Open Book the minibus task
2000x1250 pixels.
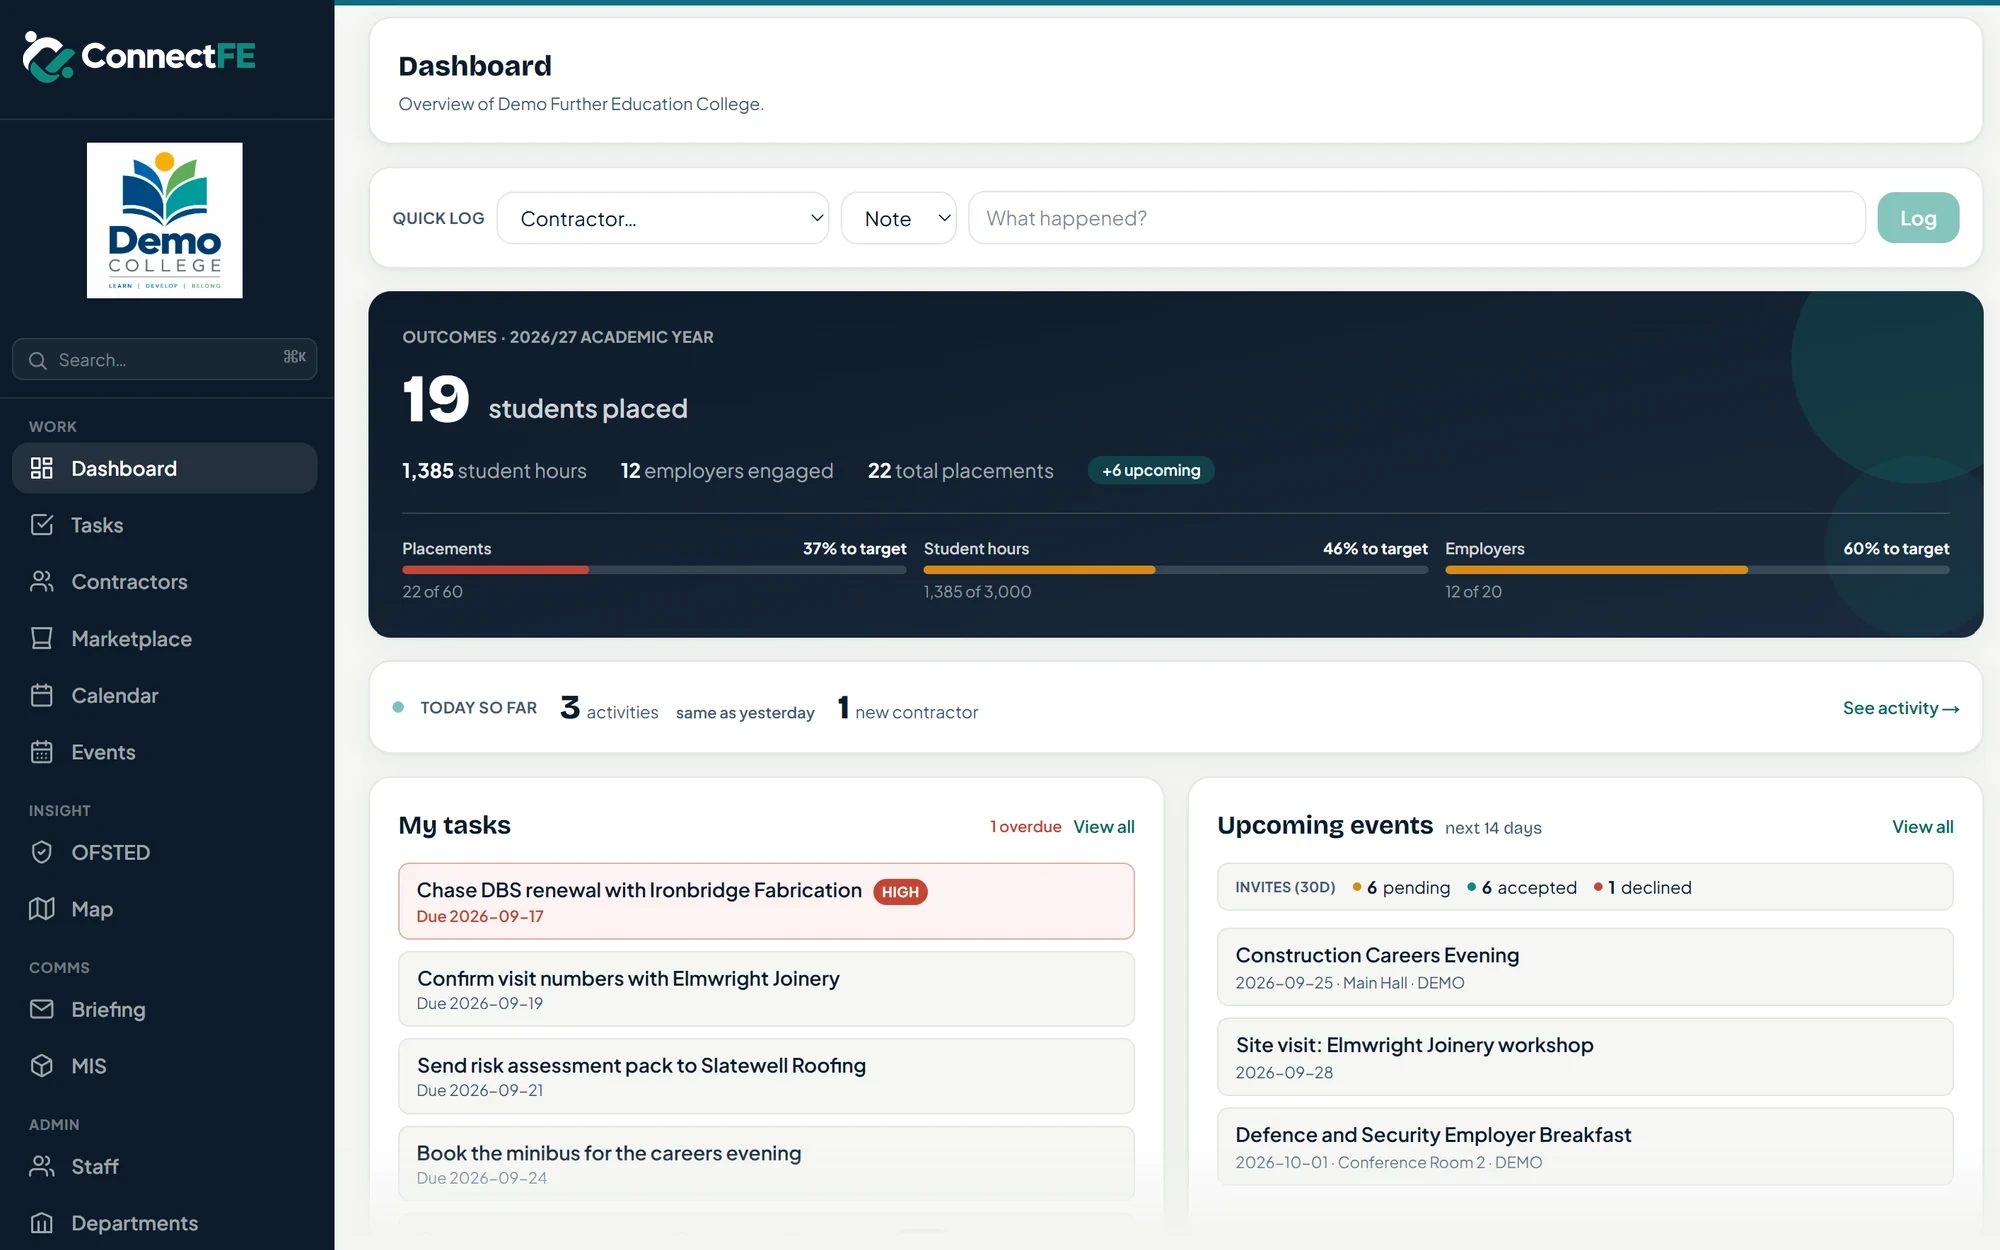coord(766,1164)
